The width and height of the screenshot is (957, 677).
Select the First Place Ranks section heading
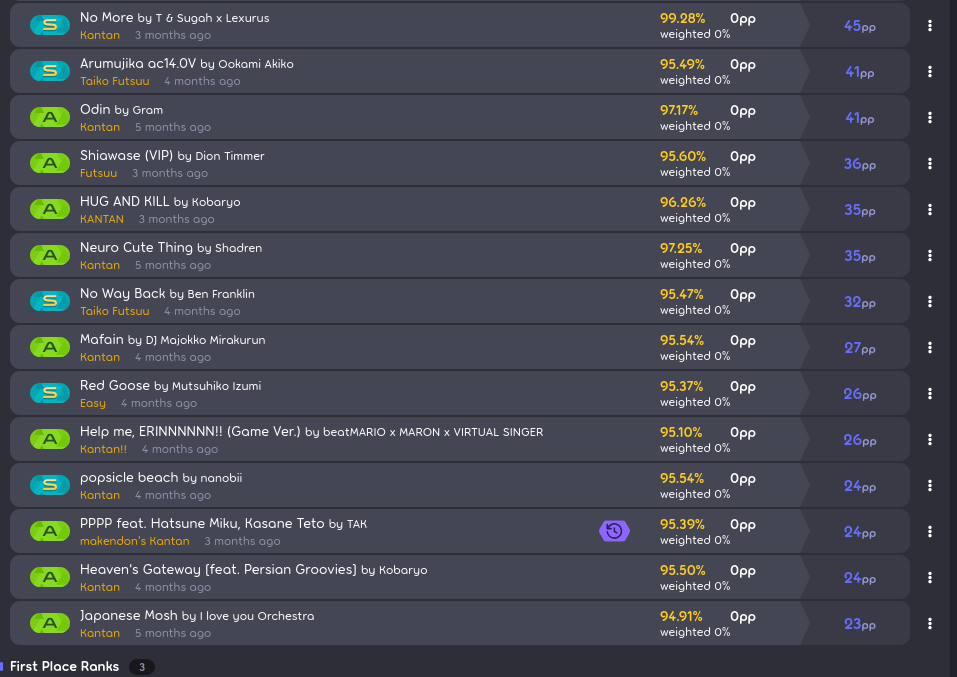pos(64,666)
